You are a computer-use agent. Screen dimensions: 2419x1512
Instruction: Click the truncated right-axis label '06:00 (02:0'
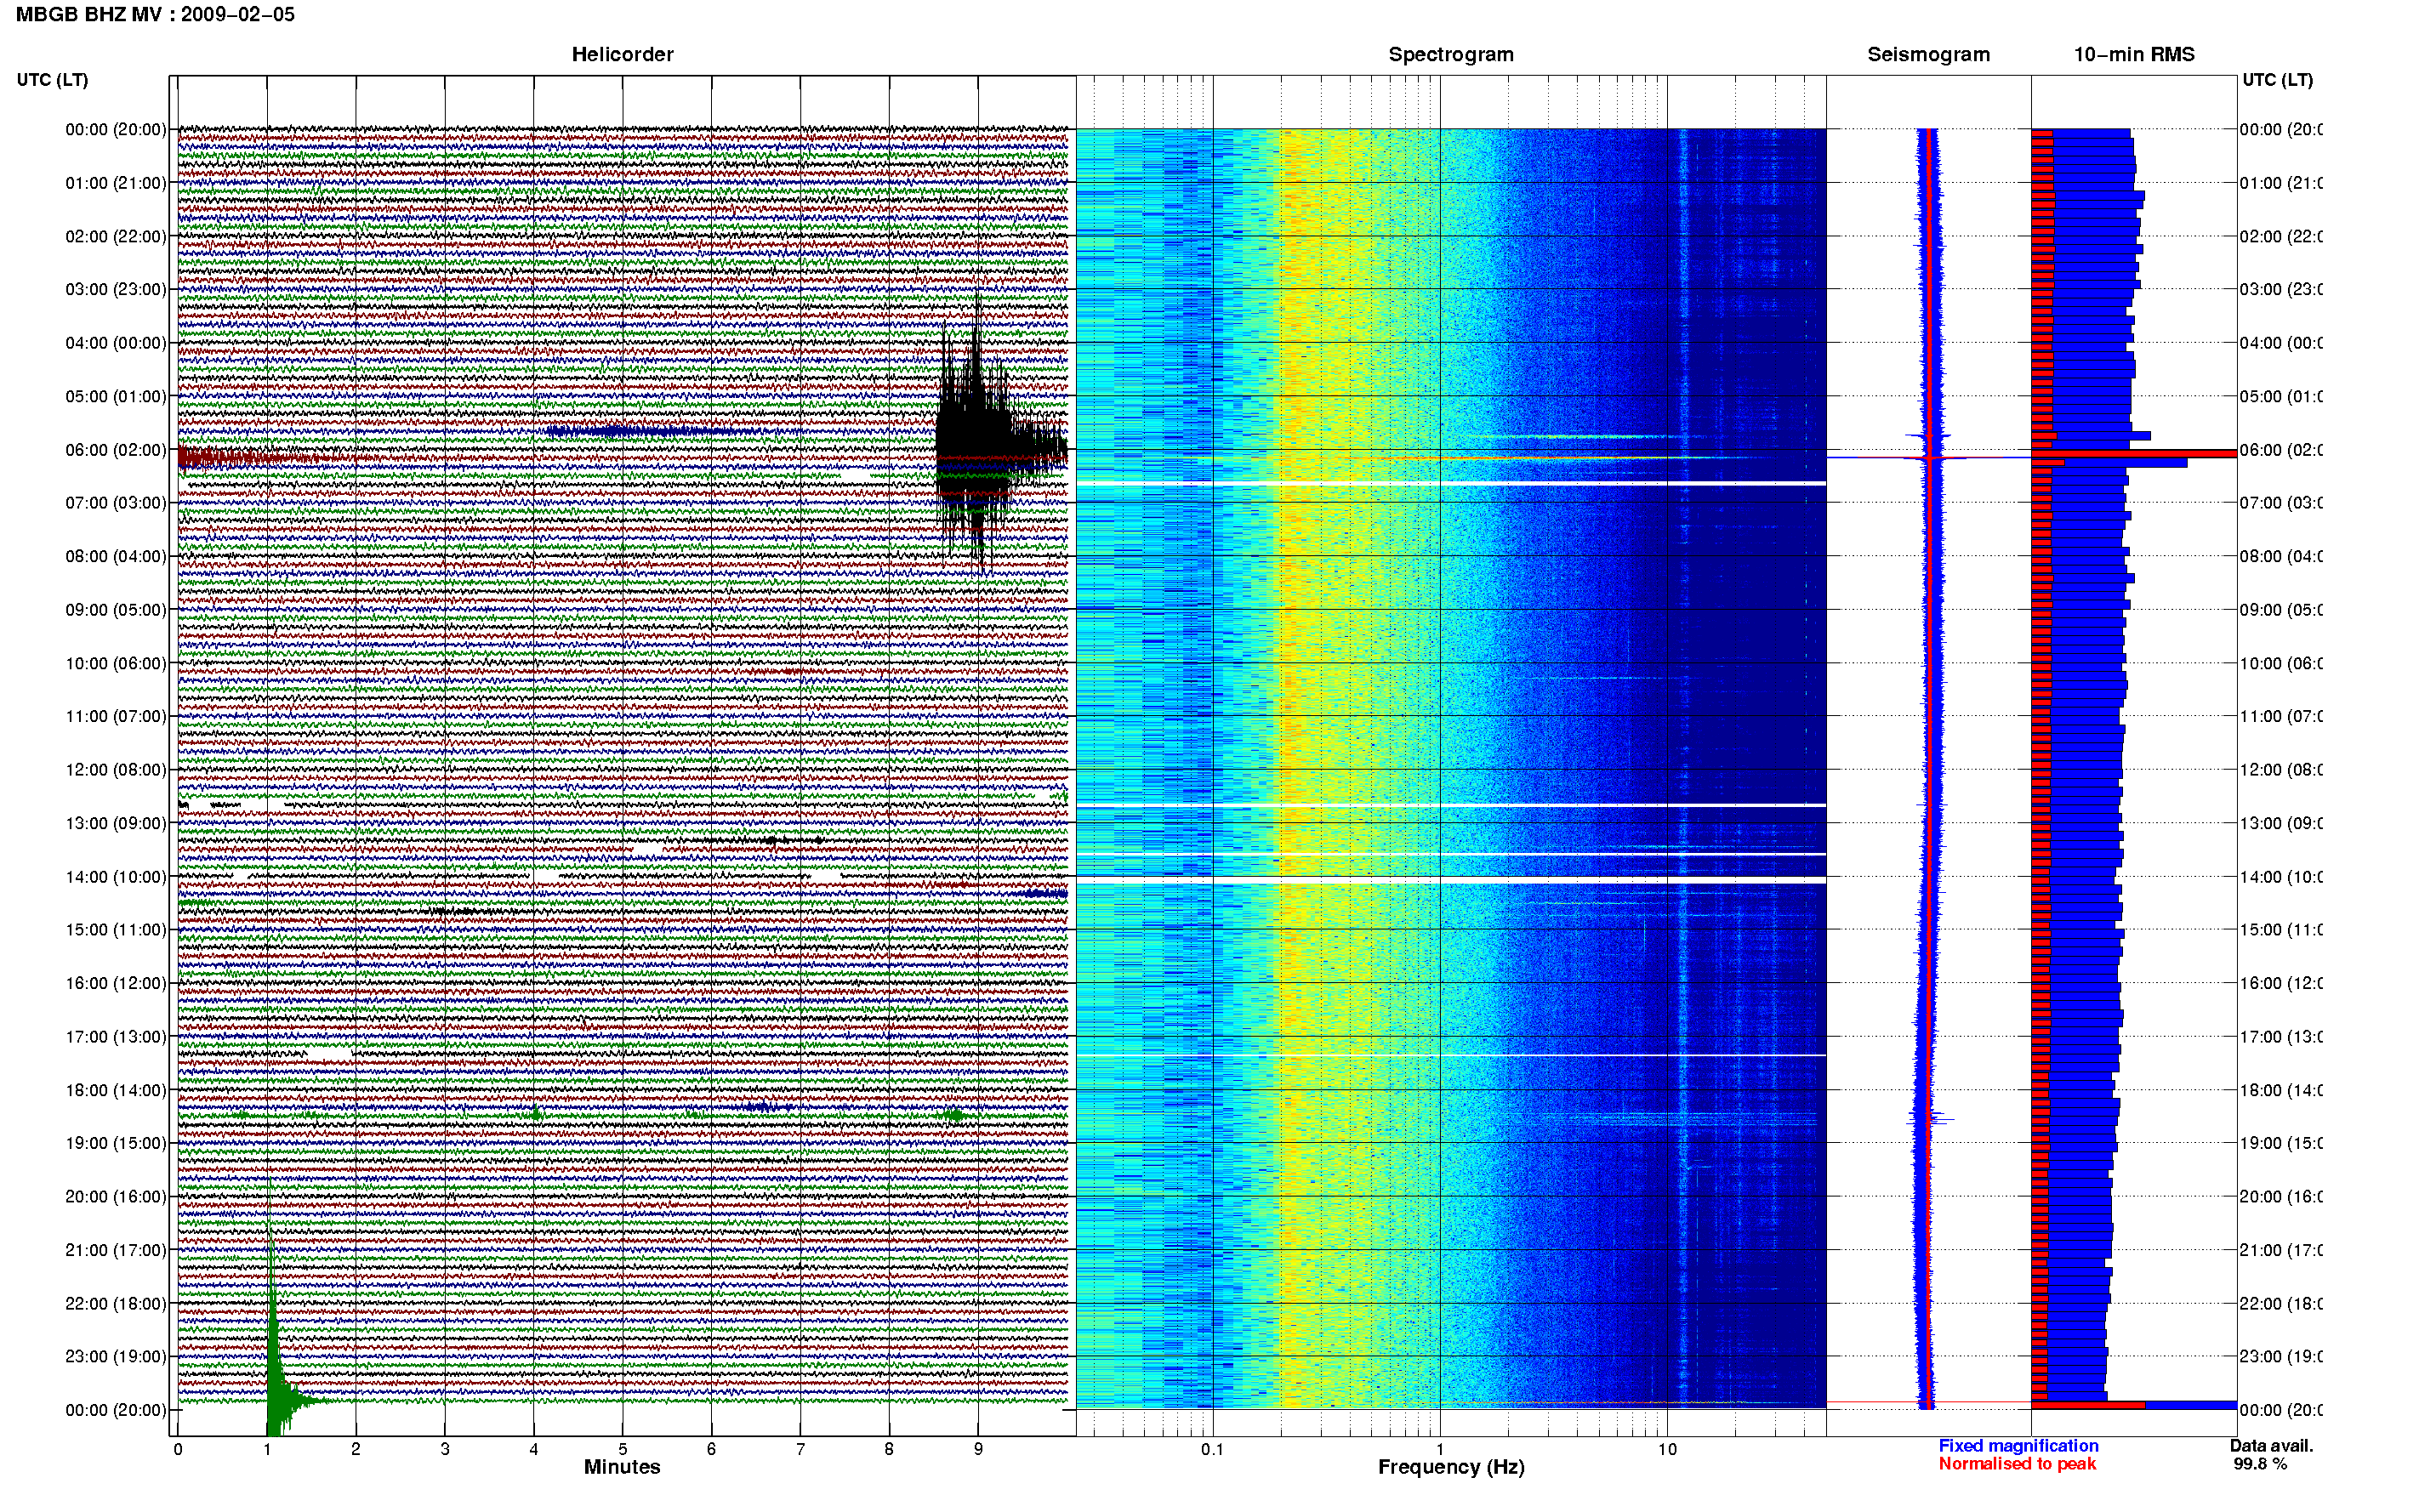tap(2281, 450)
